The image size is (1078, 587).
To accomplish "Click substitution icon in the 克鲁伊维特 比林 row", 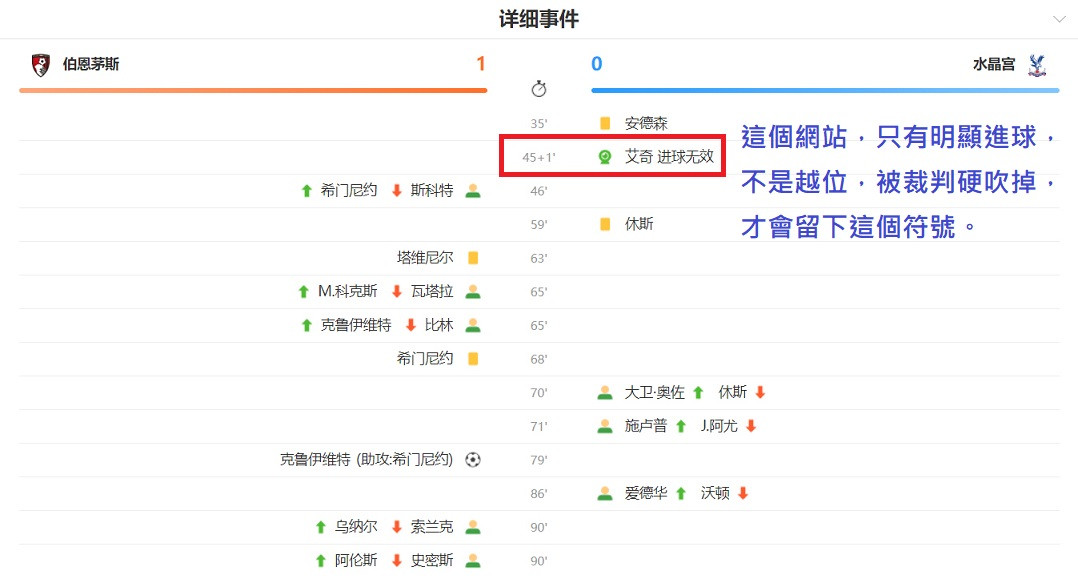I will 473,325.
